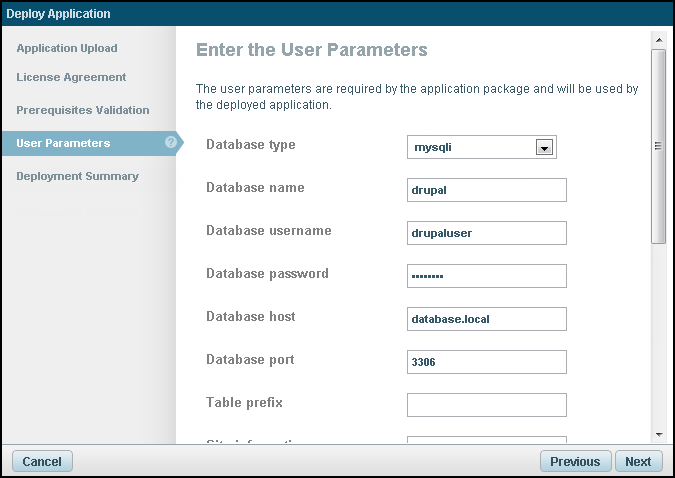Proceed with the Next button
Screen dimensions: 675x478
tap(638, 461)
